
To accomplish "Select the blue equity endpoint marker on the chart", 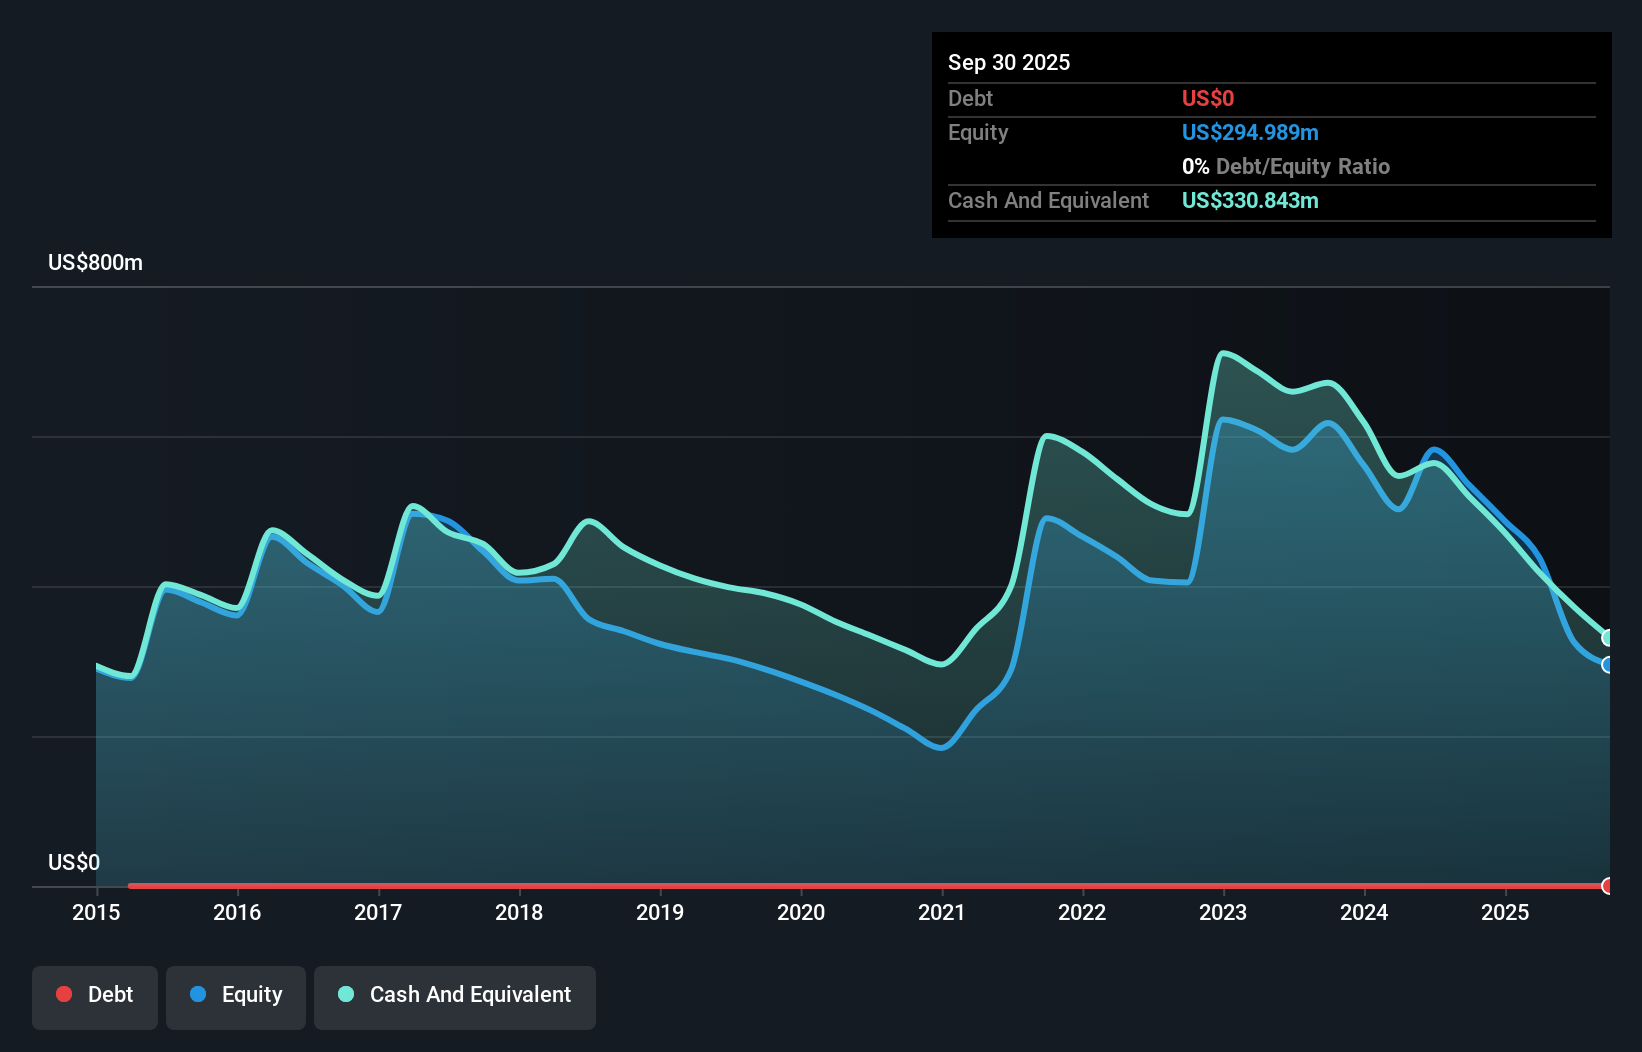I will click(1607, 664).
